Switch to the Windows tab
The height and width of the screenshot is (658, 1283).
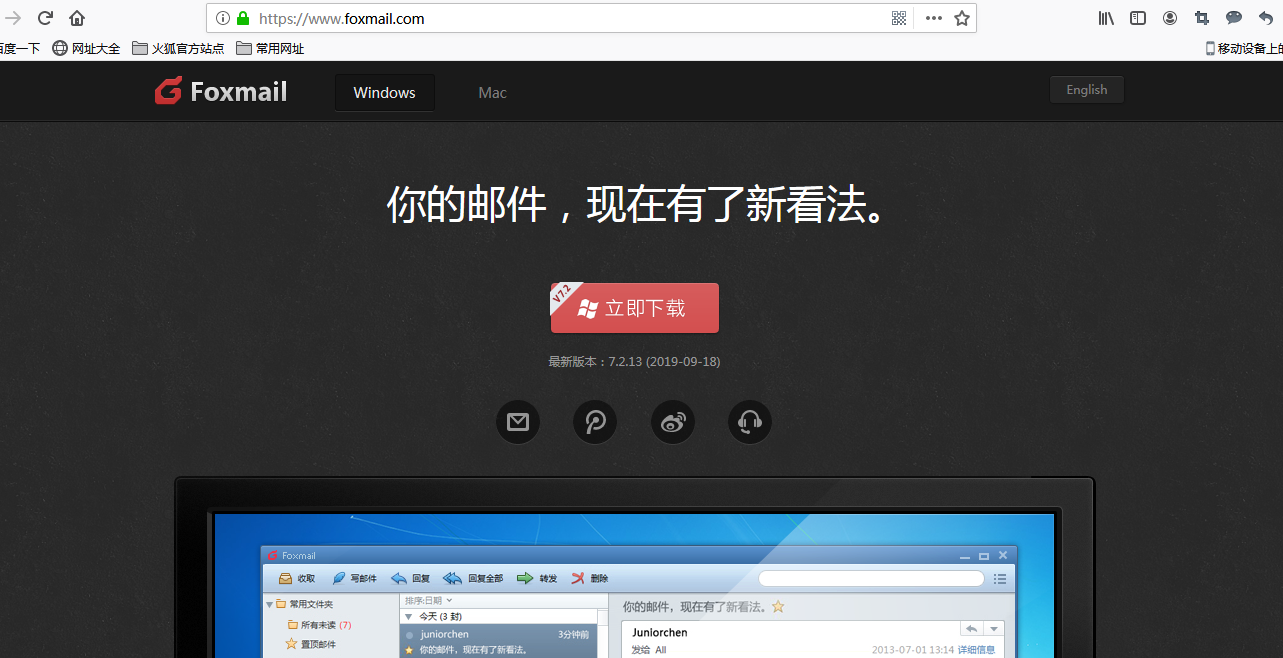coord(384,92)
